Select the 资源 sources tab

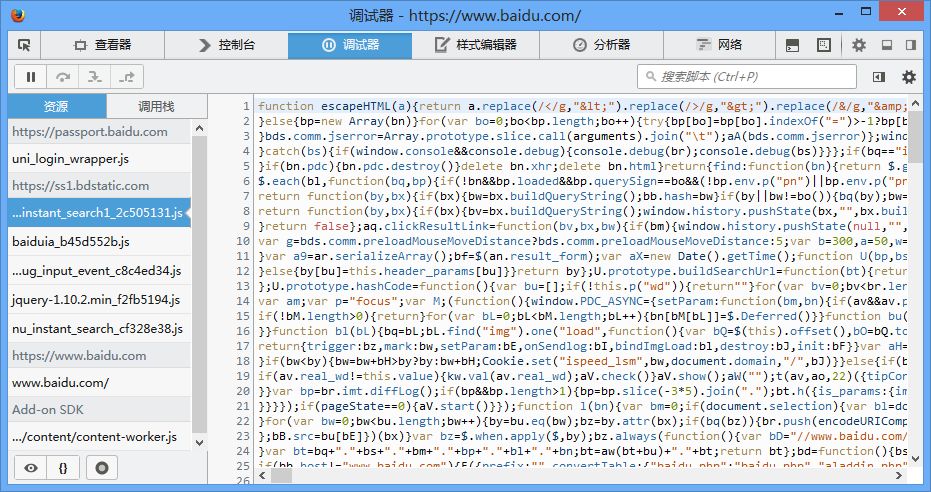click(x=57, y=106)
